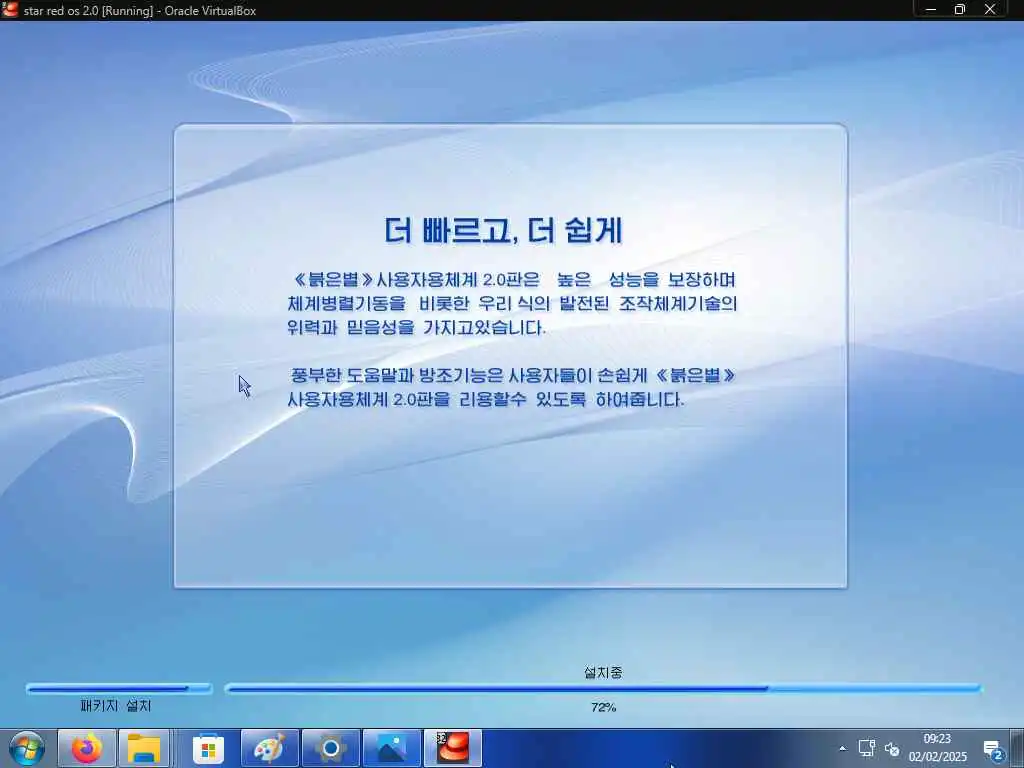
Task: Select the VirtualBox VM taskbar icon
Action: tap(453, 748)
